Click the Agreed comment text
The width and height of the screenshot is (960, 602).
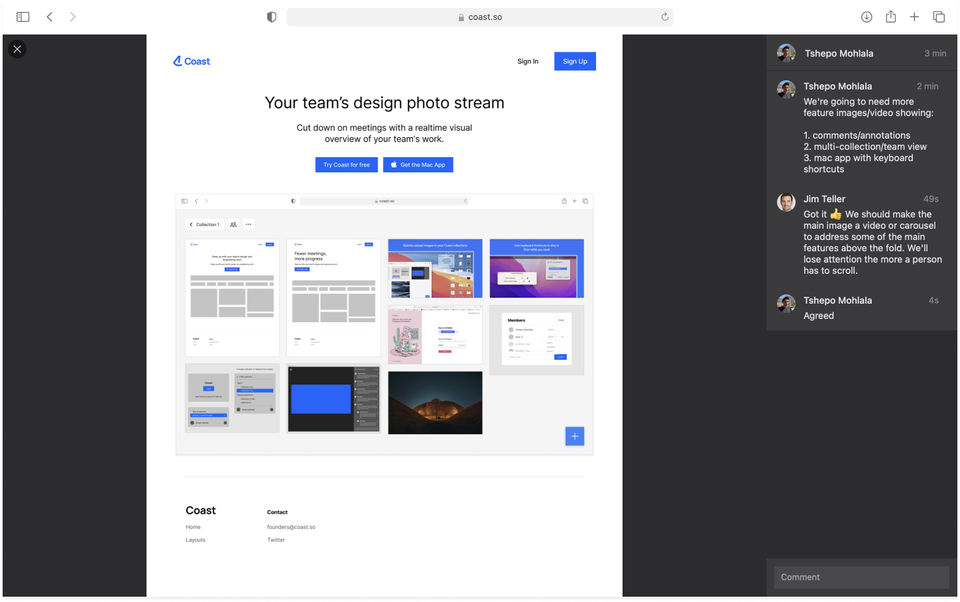pyautogui.click(x=819, y=316)
